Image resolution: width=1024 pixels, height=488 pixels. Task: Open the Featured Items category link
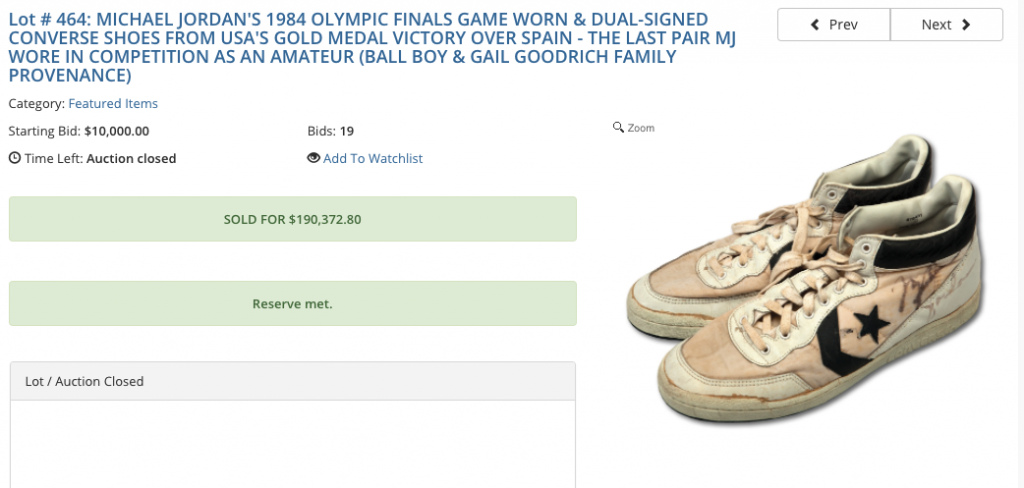click(113, 103)
